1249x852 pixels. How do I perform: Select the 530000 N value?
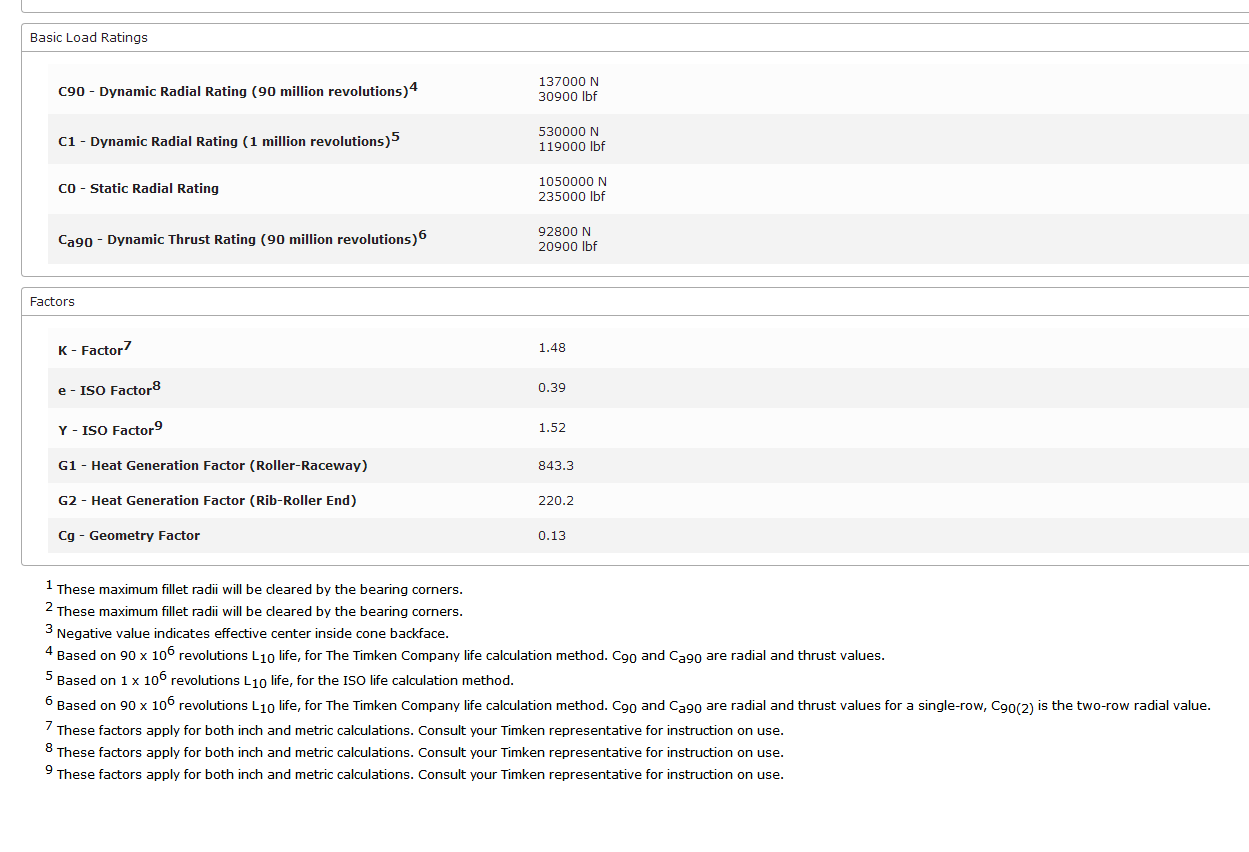tap(569, 132)
